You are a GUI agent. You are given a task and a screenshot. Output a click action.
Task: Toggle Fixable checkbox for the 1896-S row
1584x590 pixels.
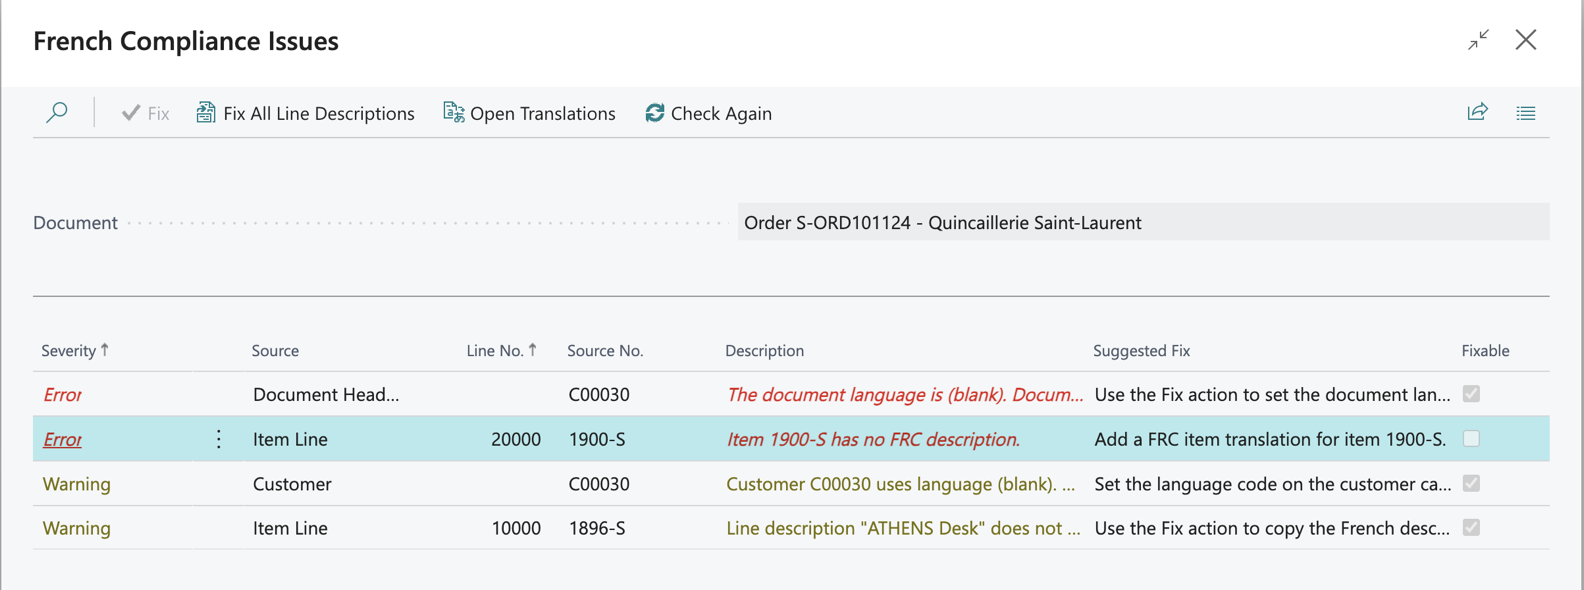[1471, 527]
